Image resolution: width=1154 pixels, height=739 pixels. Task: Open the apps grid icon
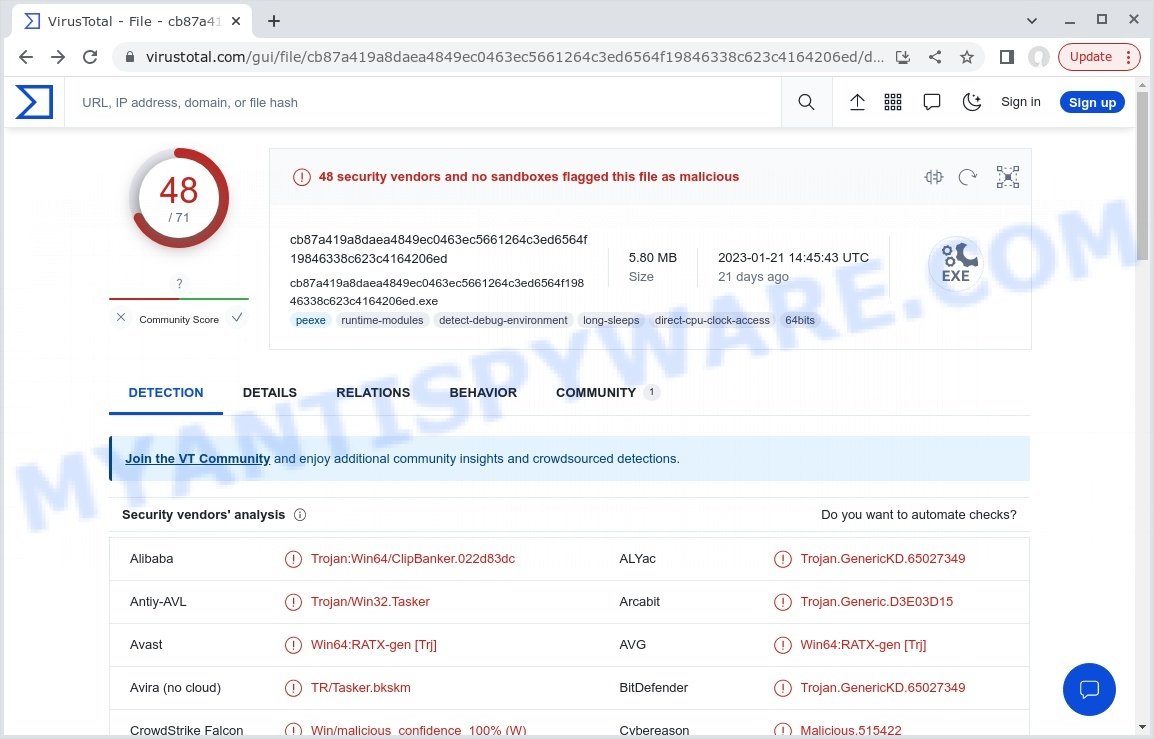(x=893, y=102)
